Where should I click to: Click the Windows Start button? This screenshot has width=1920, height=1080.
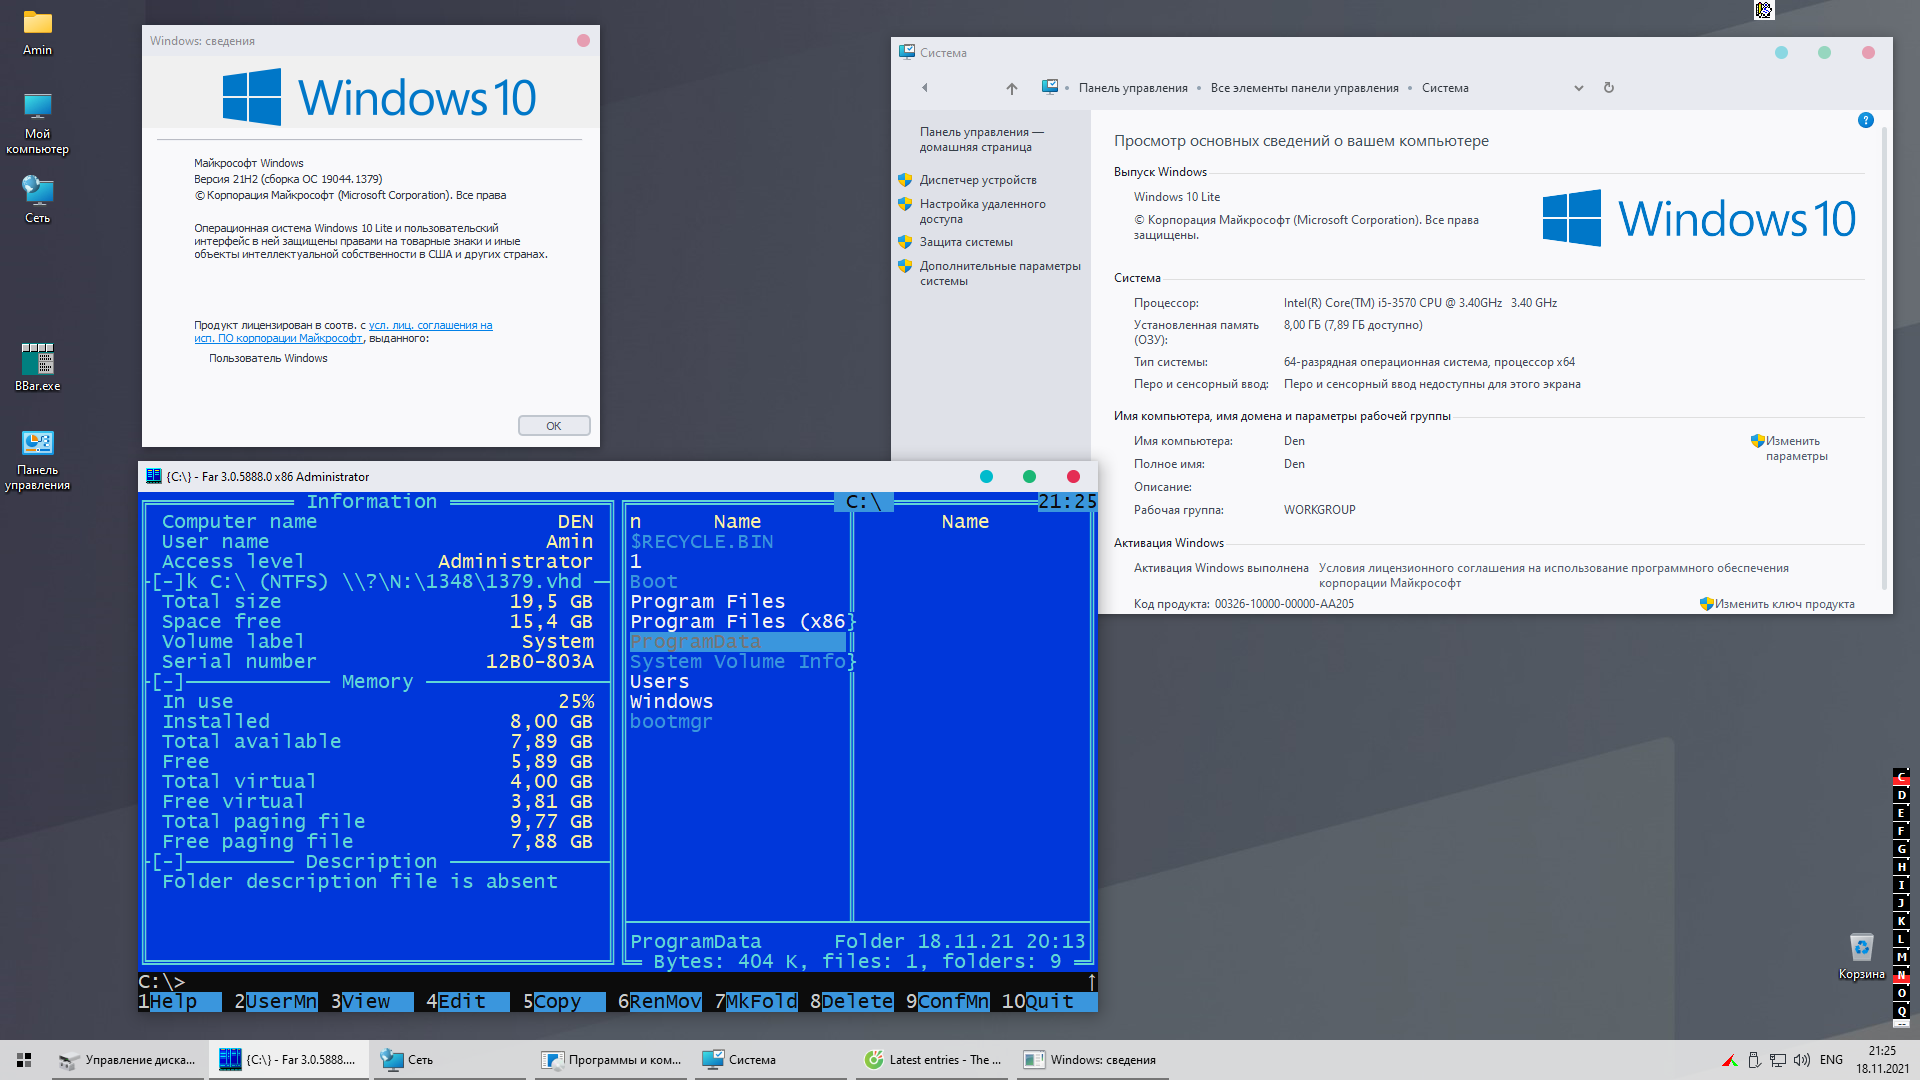(24, 1060)
